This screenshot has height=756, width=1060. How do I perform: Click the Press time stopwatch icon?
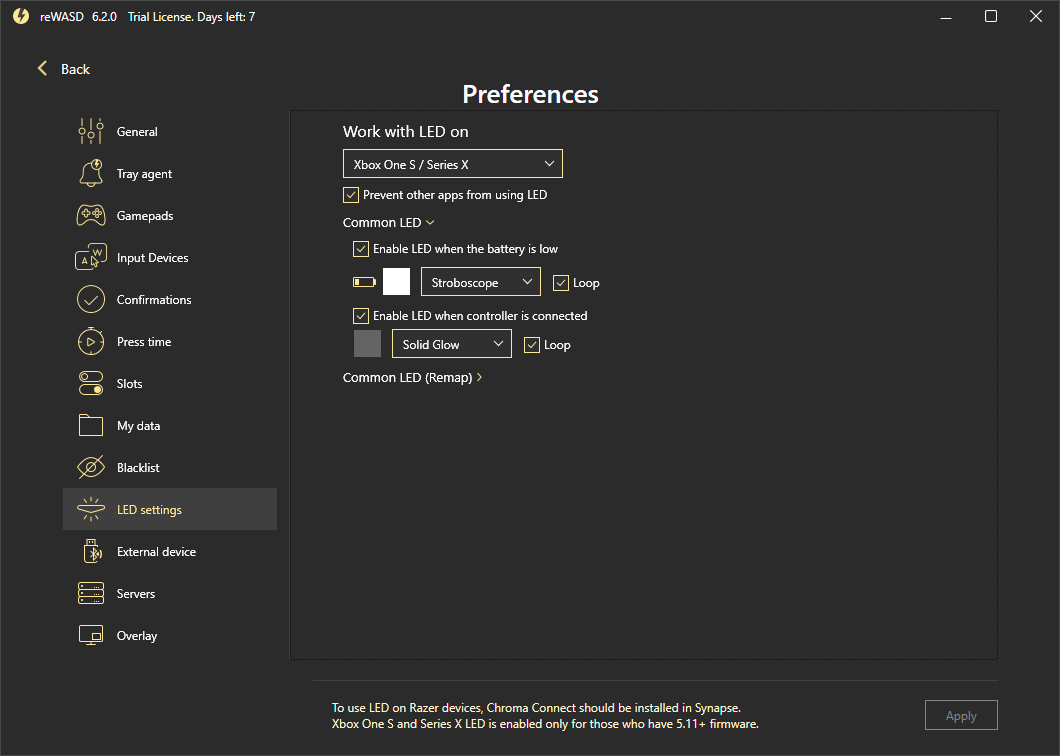pyautogui.click(x=91, y=341)
